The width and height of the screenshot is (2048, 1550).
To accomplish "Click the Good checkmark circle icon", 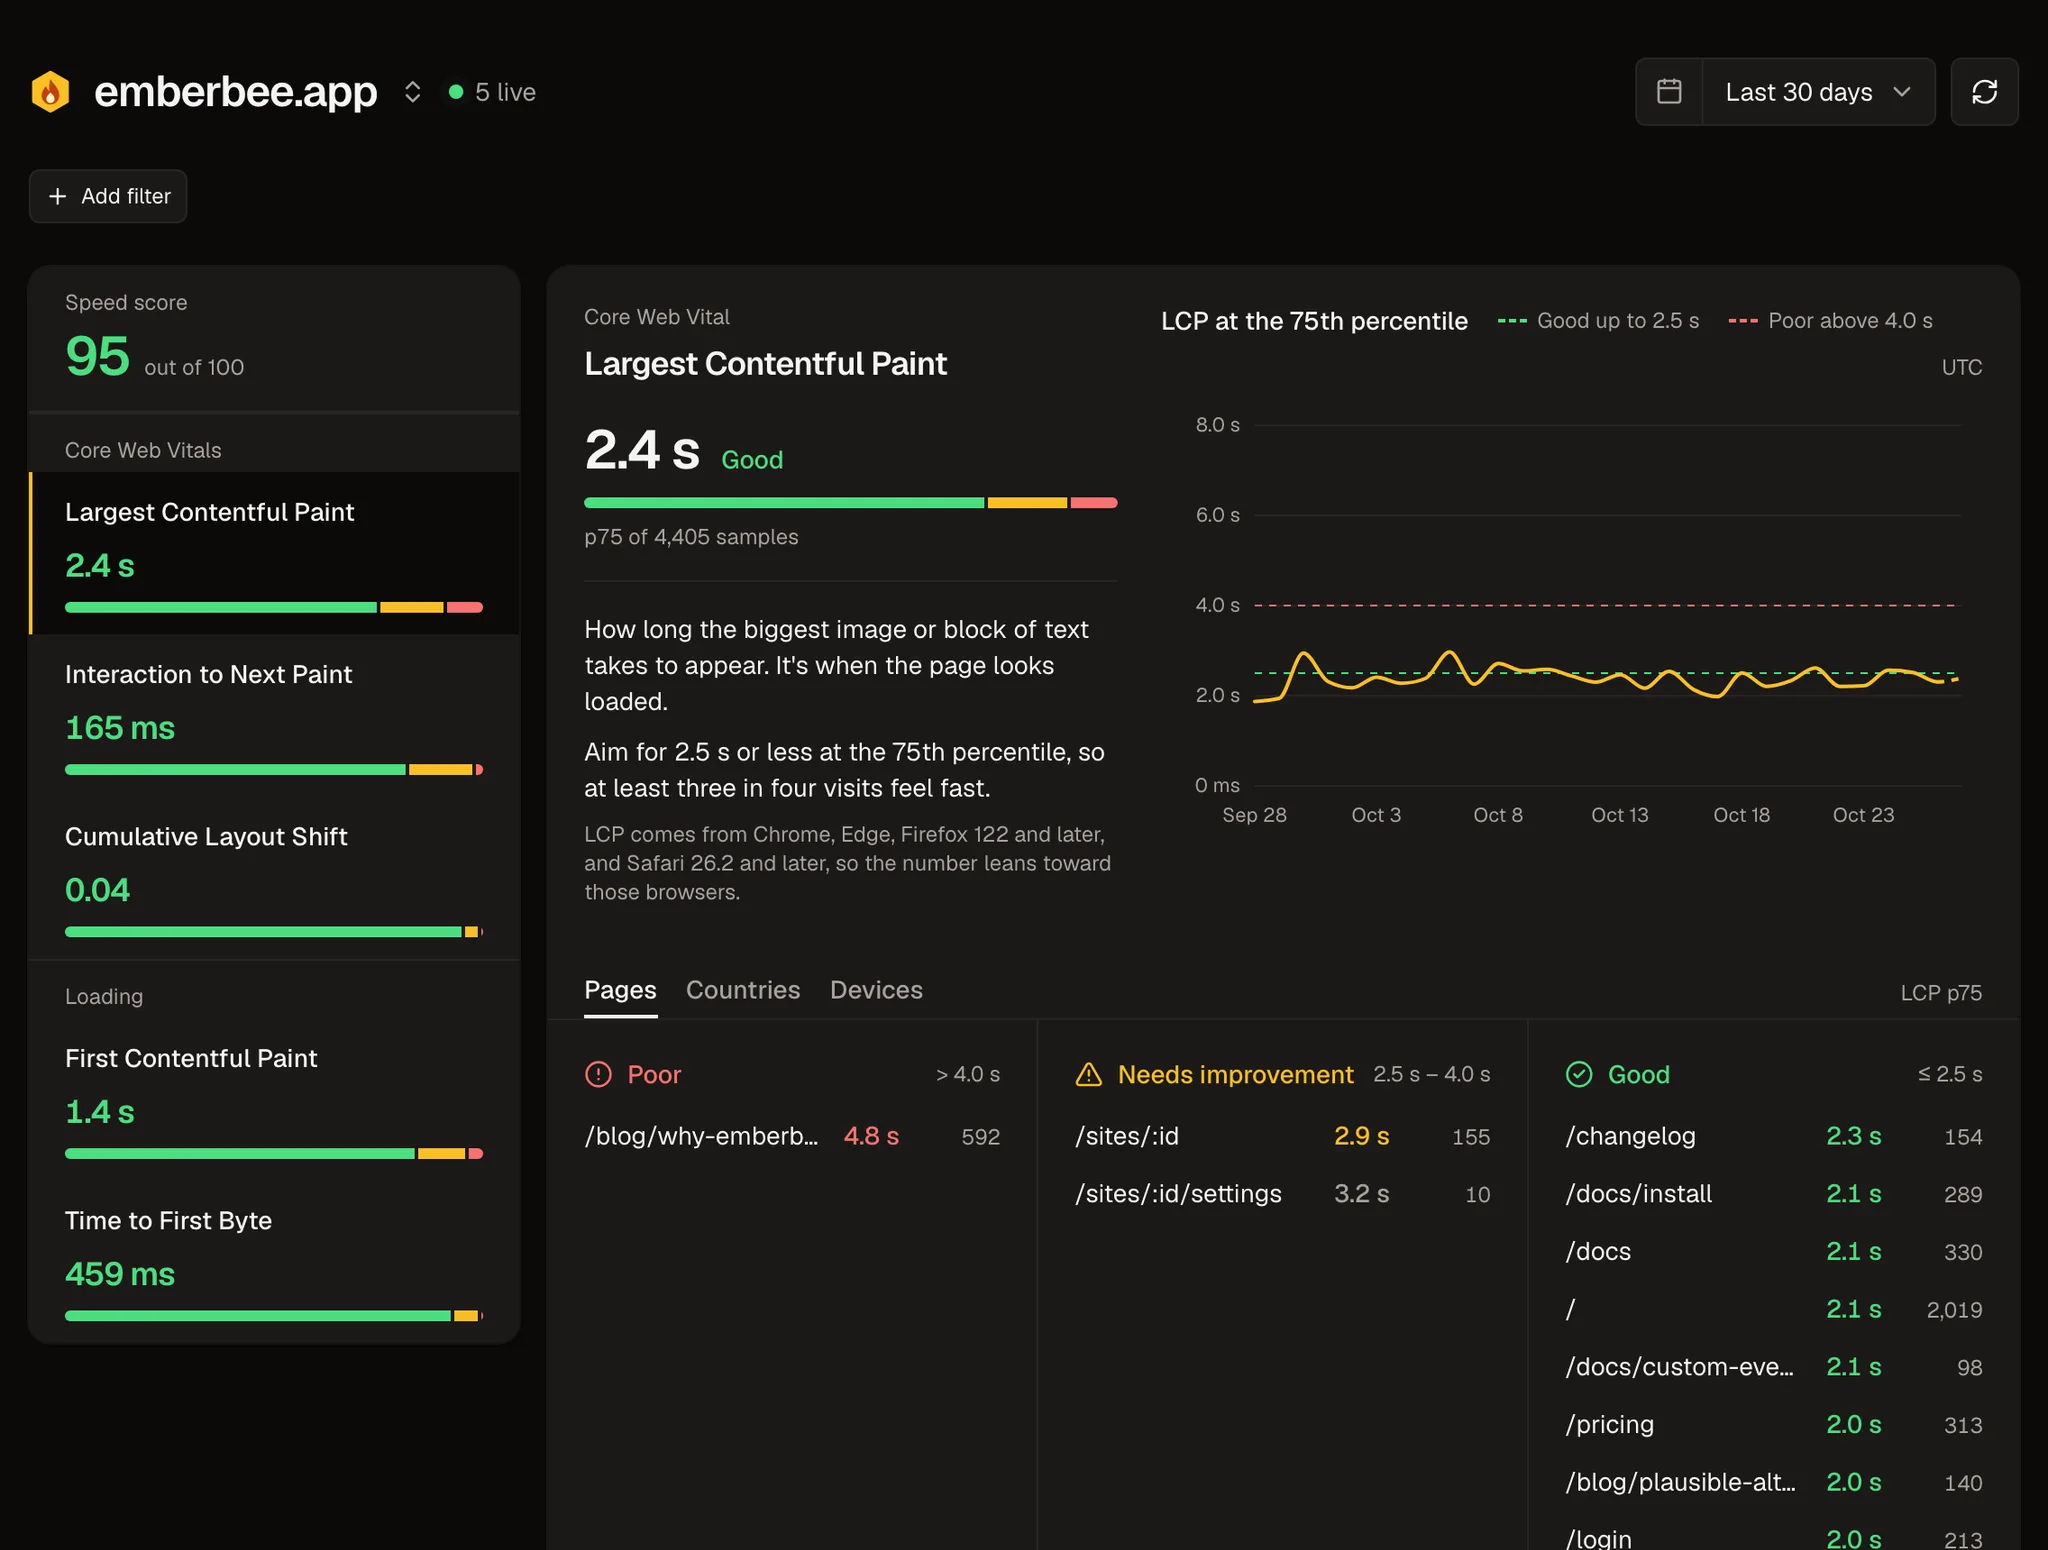I will click(1579, 1074).
